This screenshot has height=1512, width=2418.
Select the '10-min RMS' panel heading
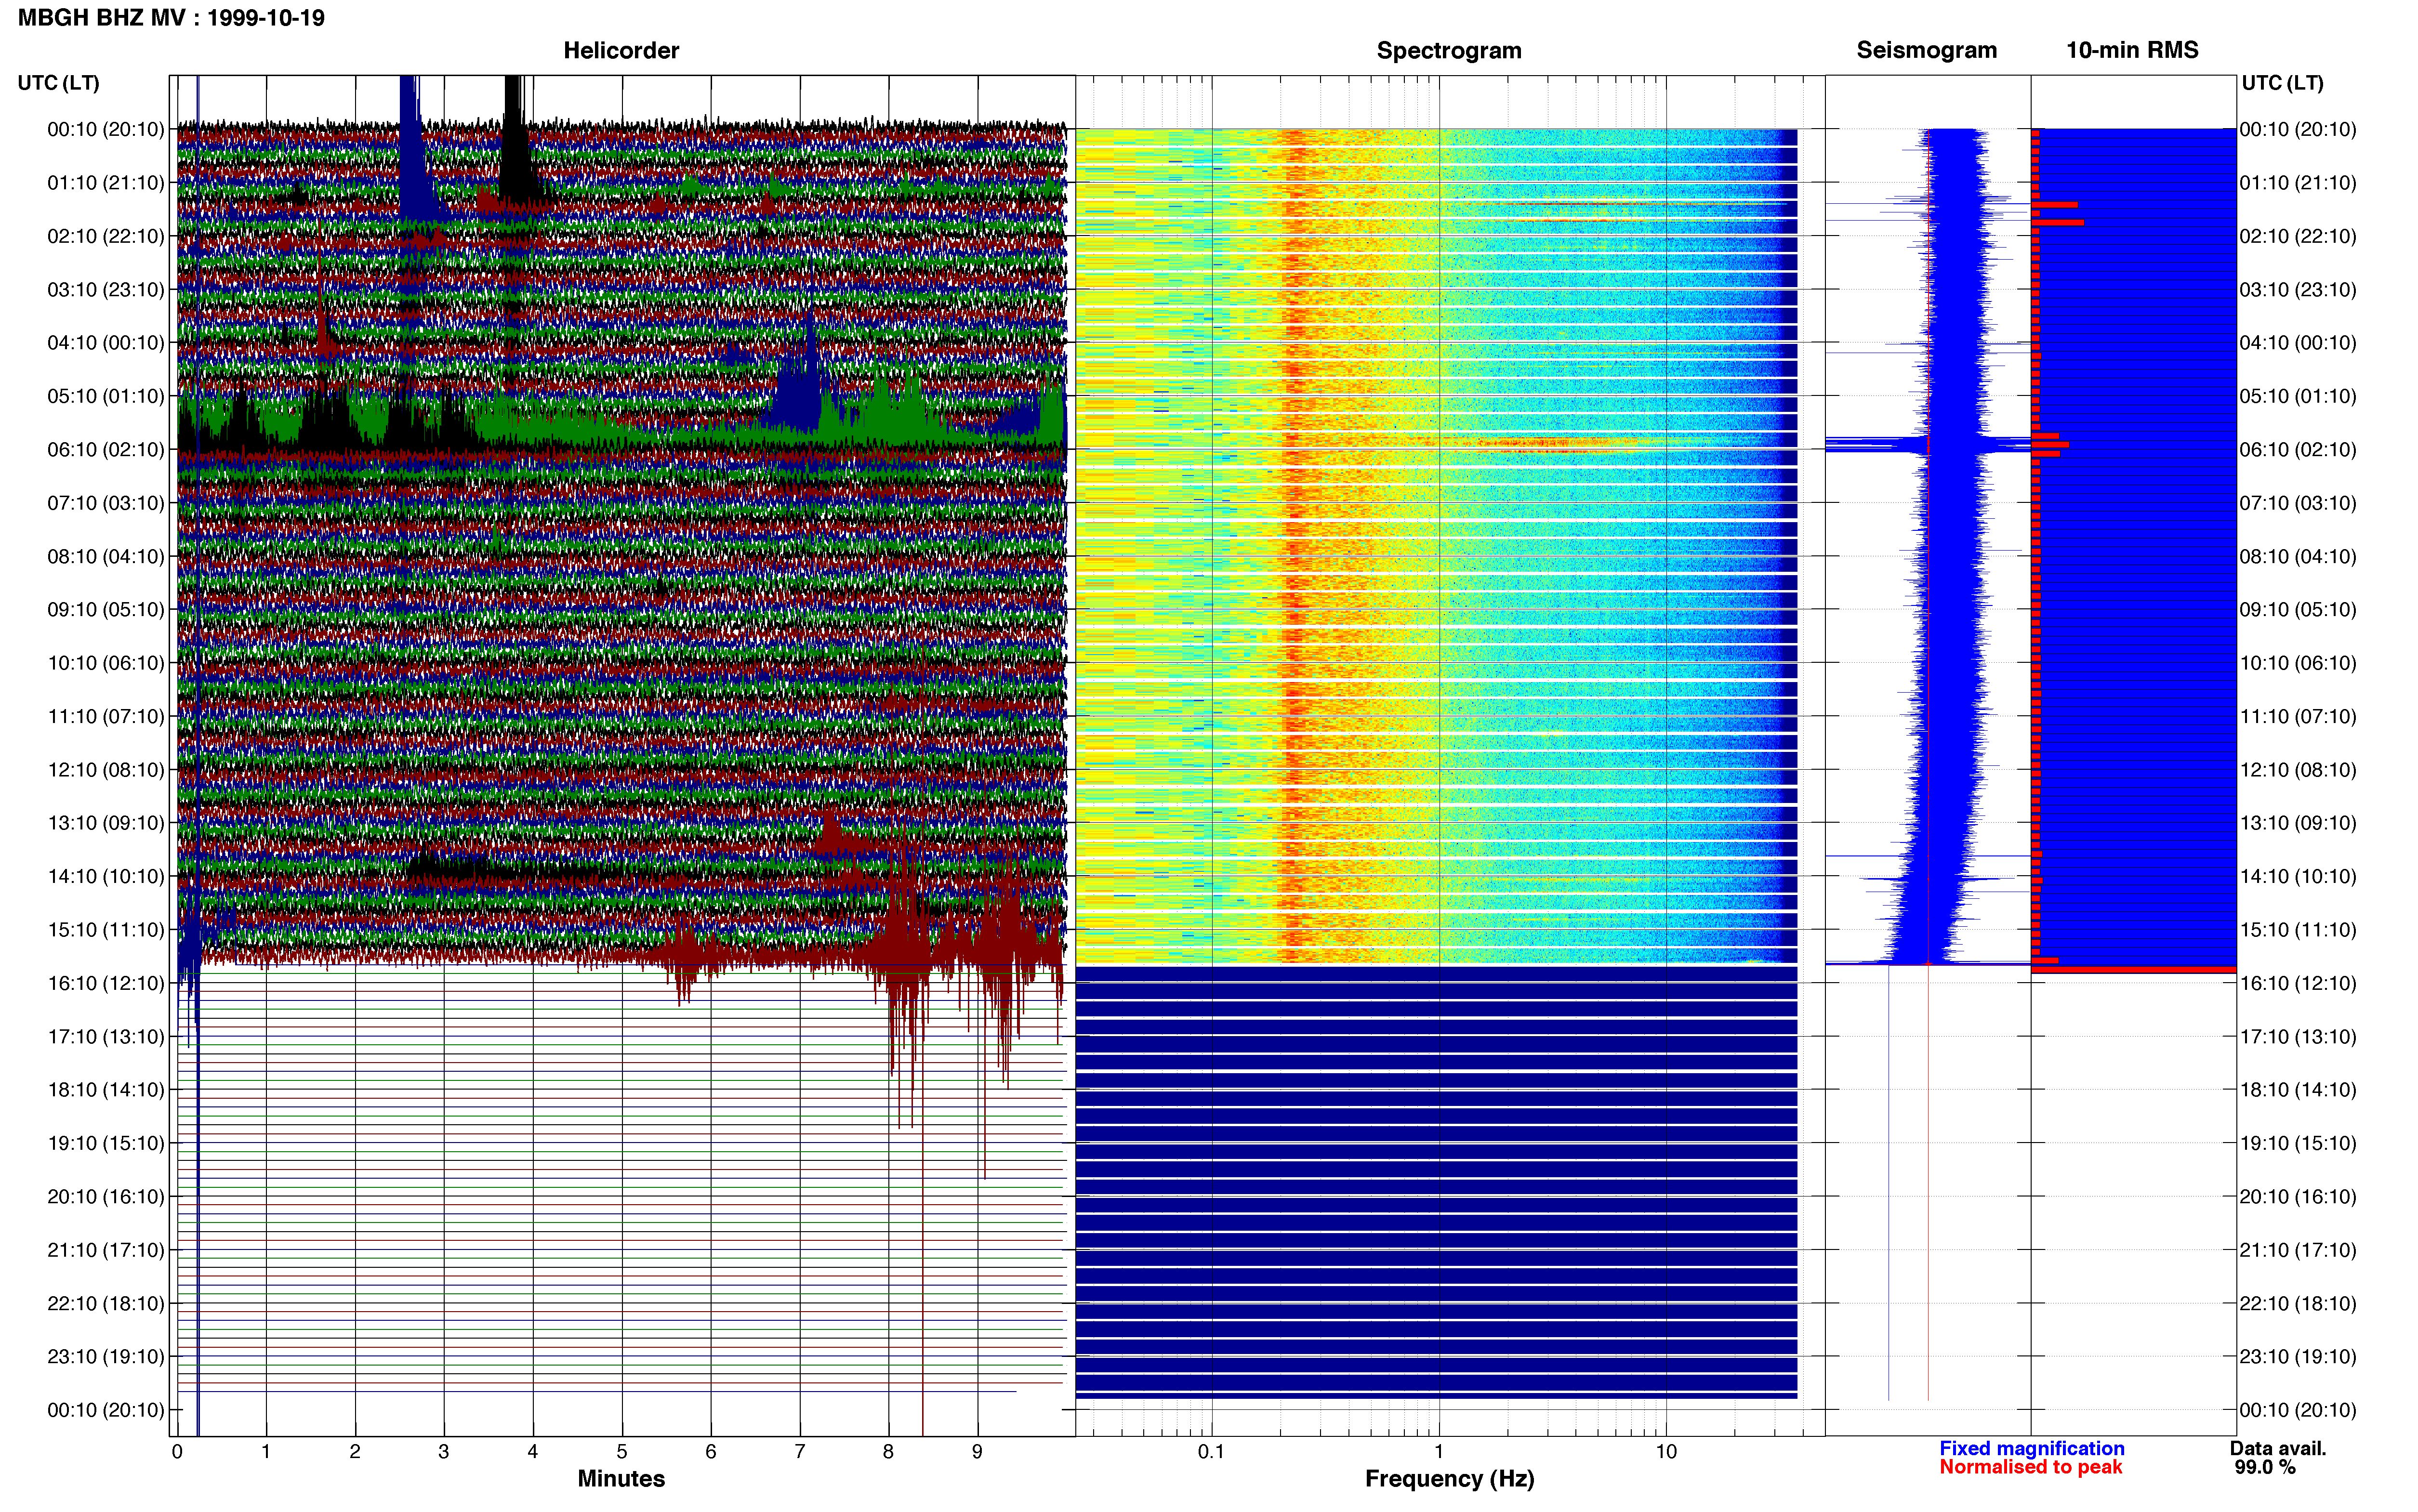click(2132, 50)
